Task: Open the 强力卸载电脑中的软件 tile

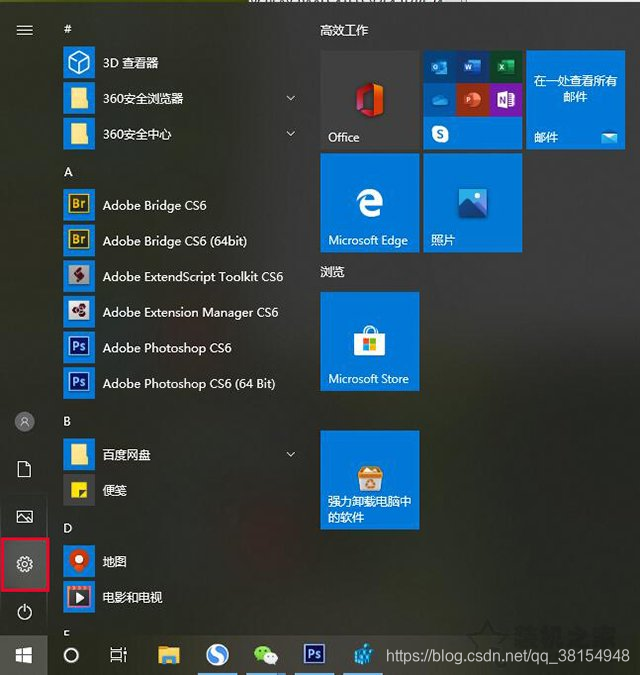Action: 370,480
